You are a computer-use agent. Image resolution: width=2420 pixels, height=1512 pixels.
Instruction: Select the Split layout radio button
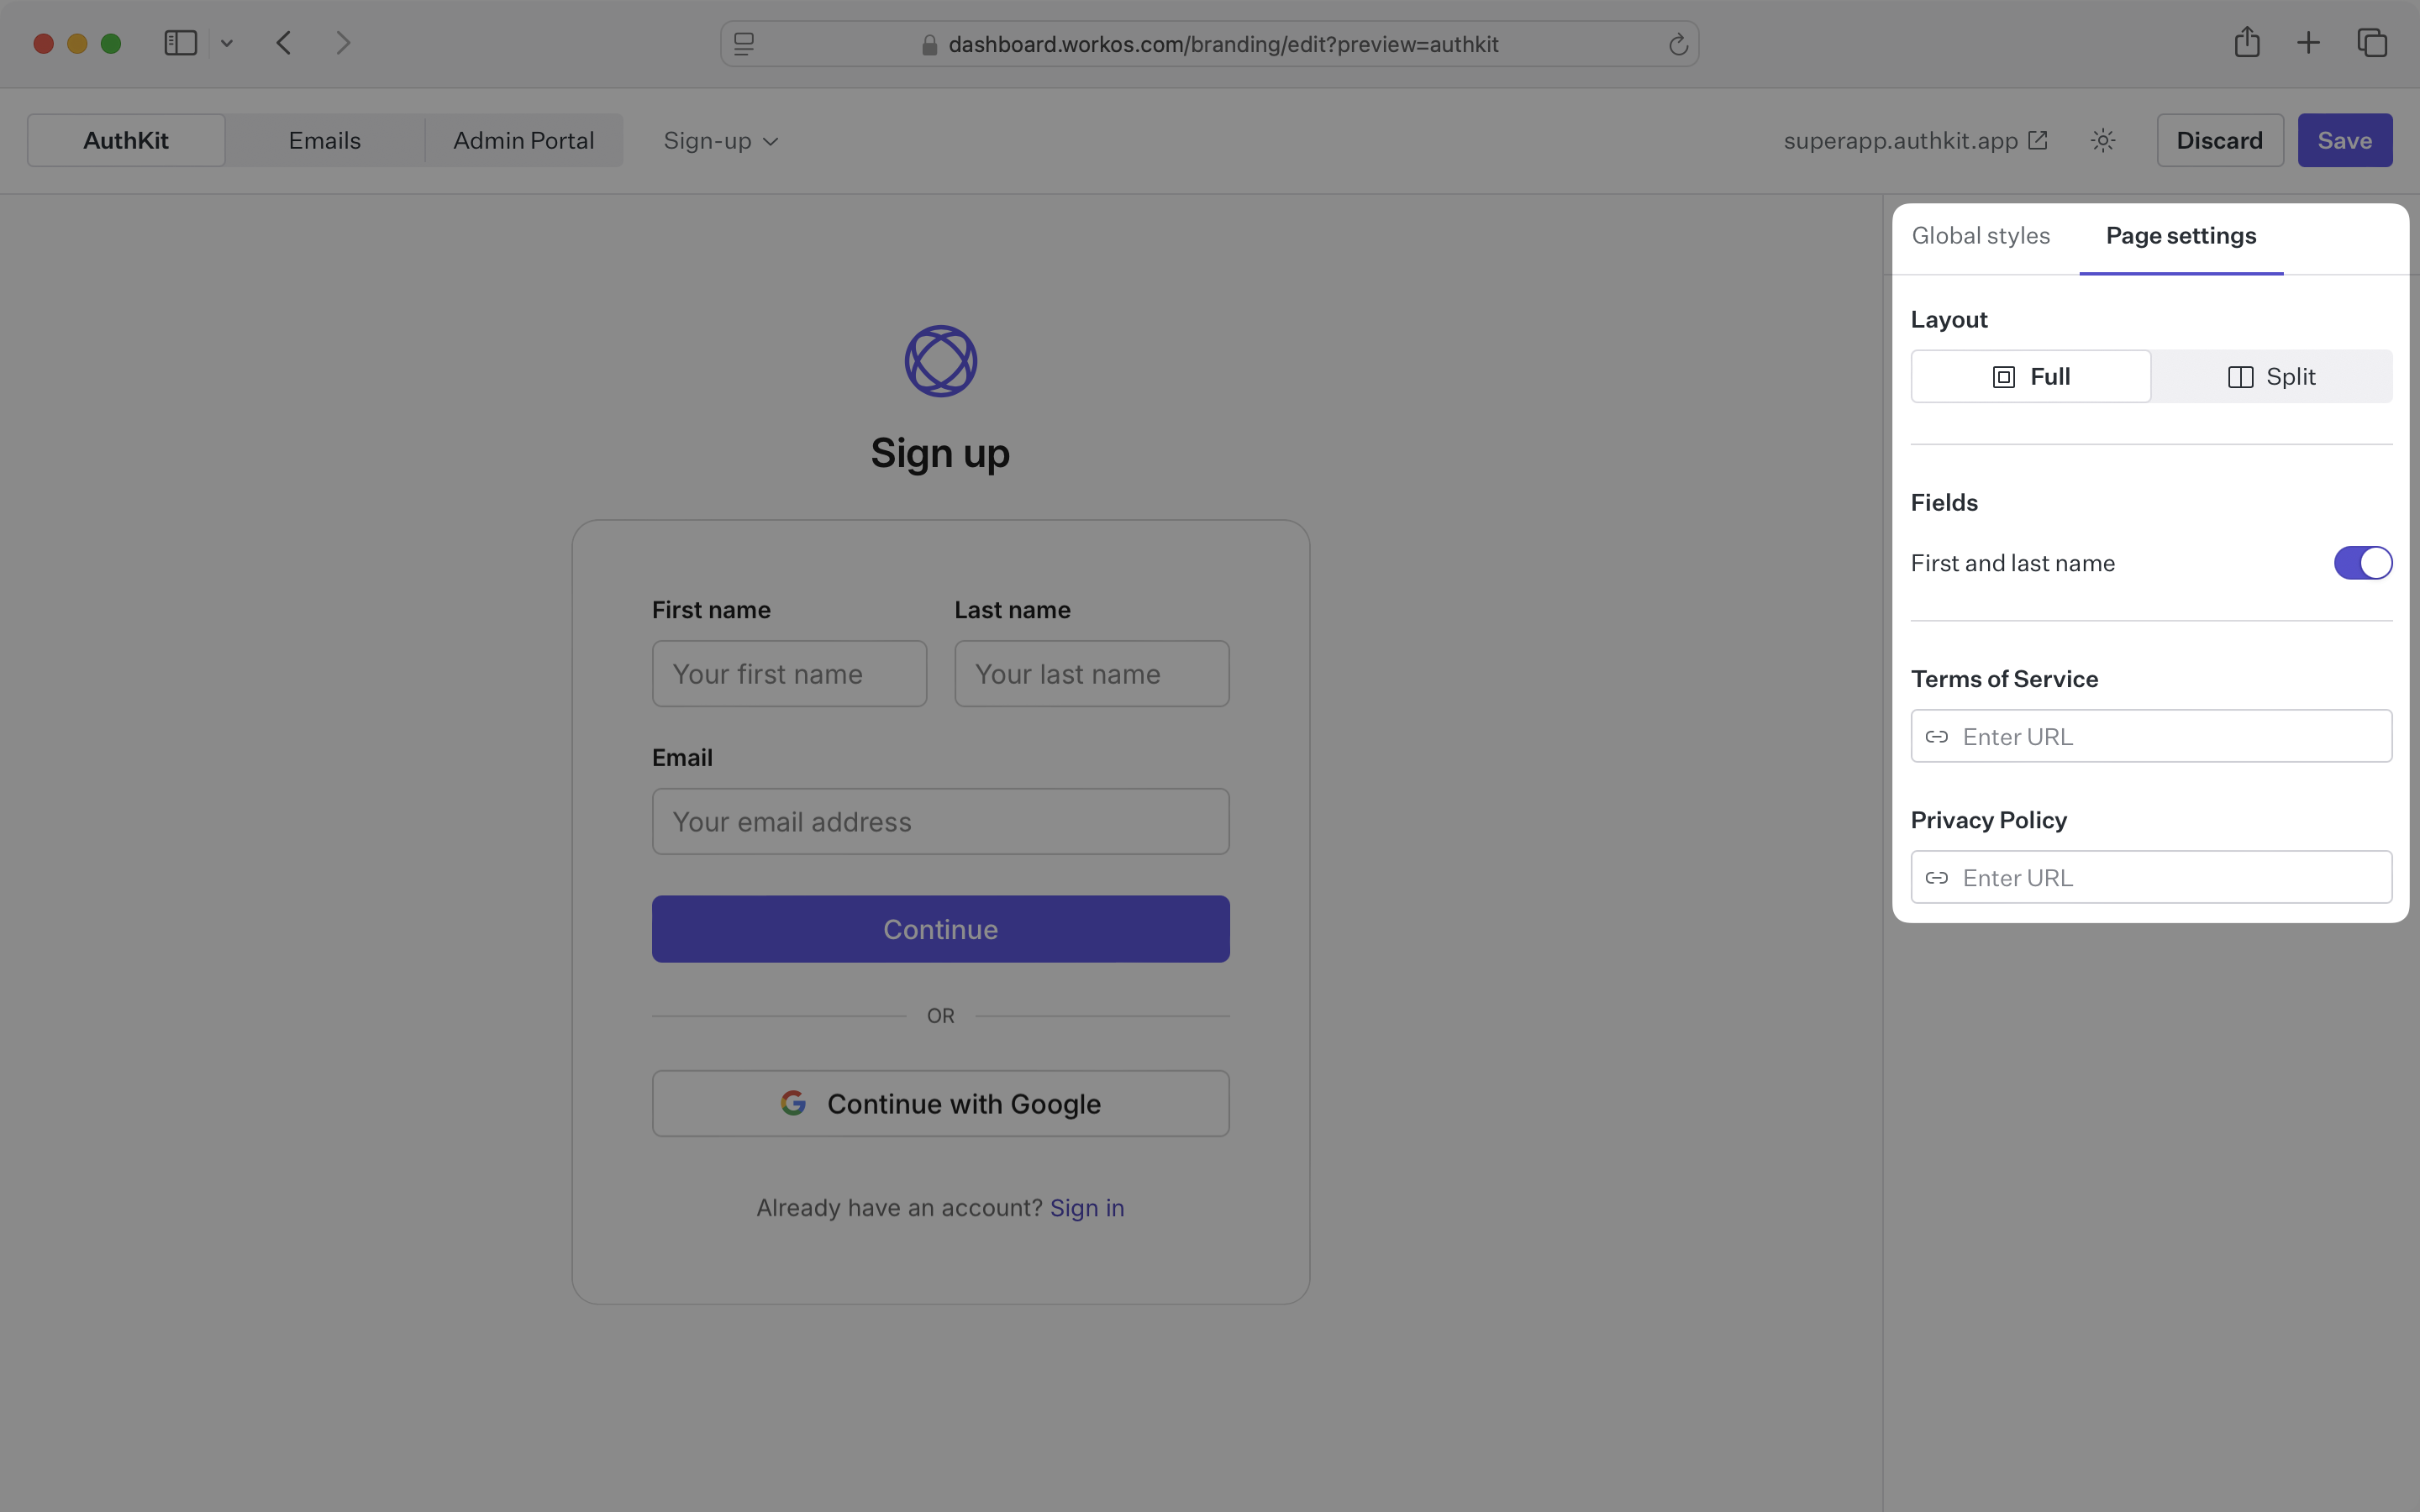tap(2272, 376)
